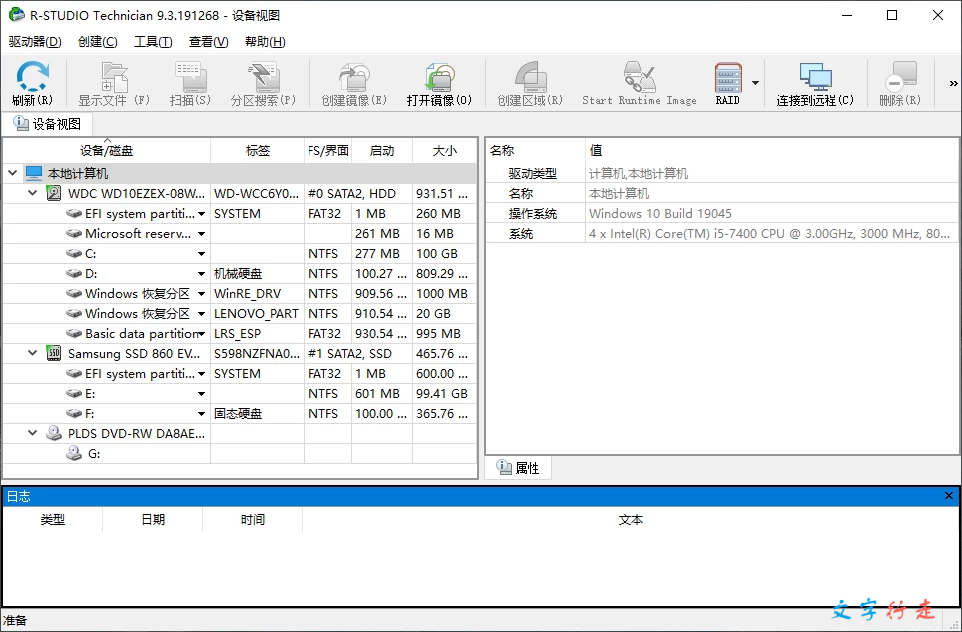Open dropdown arrow on C: row
The image size is (962, 632).
tap(201, 254)
